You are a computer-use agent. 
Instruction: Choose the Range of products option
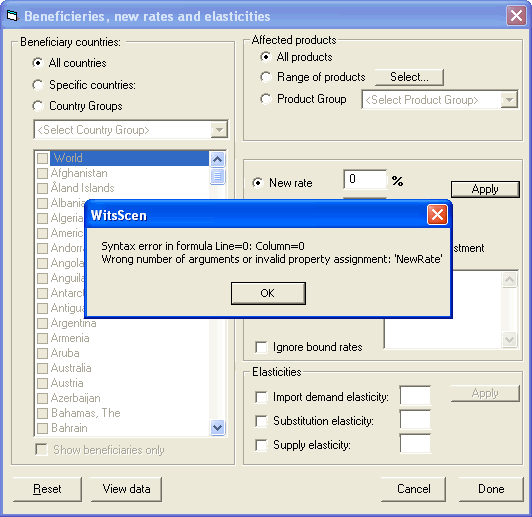pyautogui.click(x=266, y=77)
